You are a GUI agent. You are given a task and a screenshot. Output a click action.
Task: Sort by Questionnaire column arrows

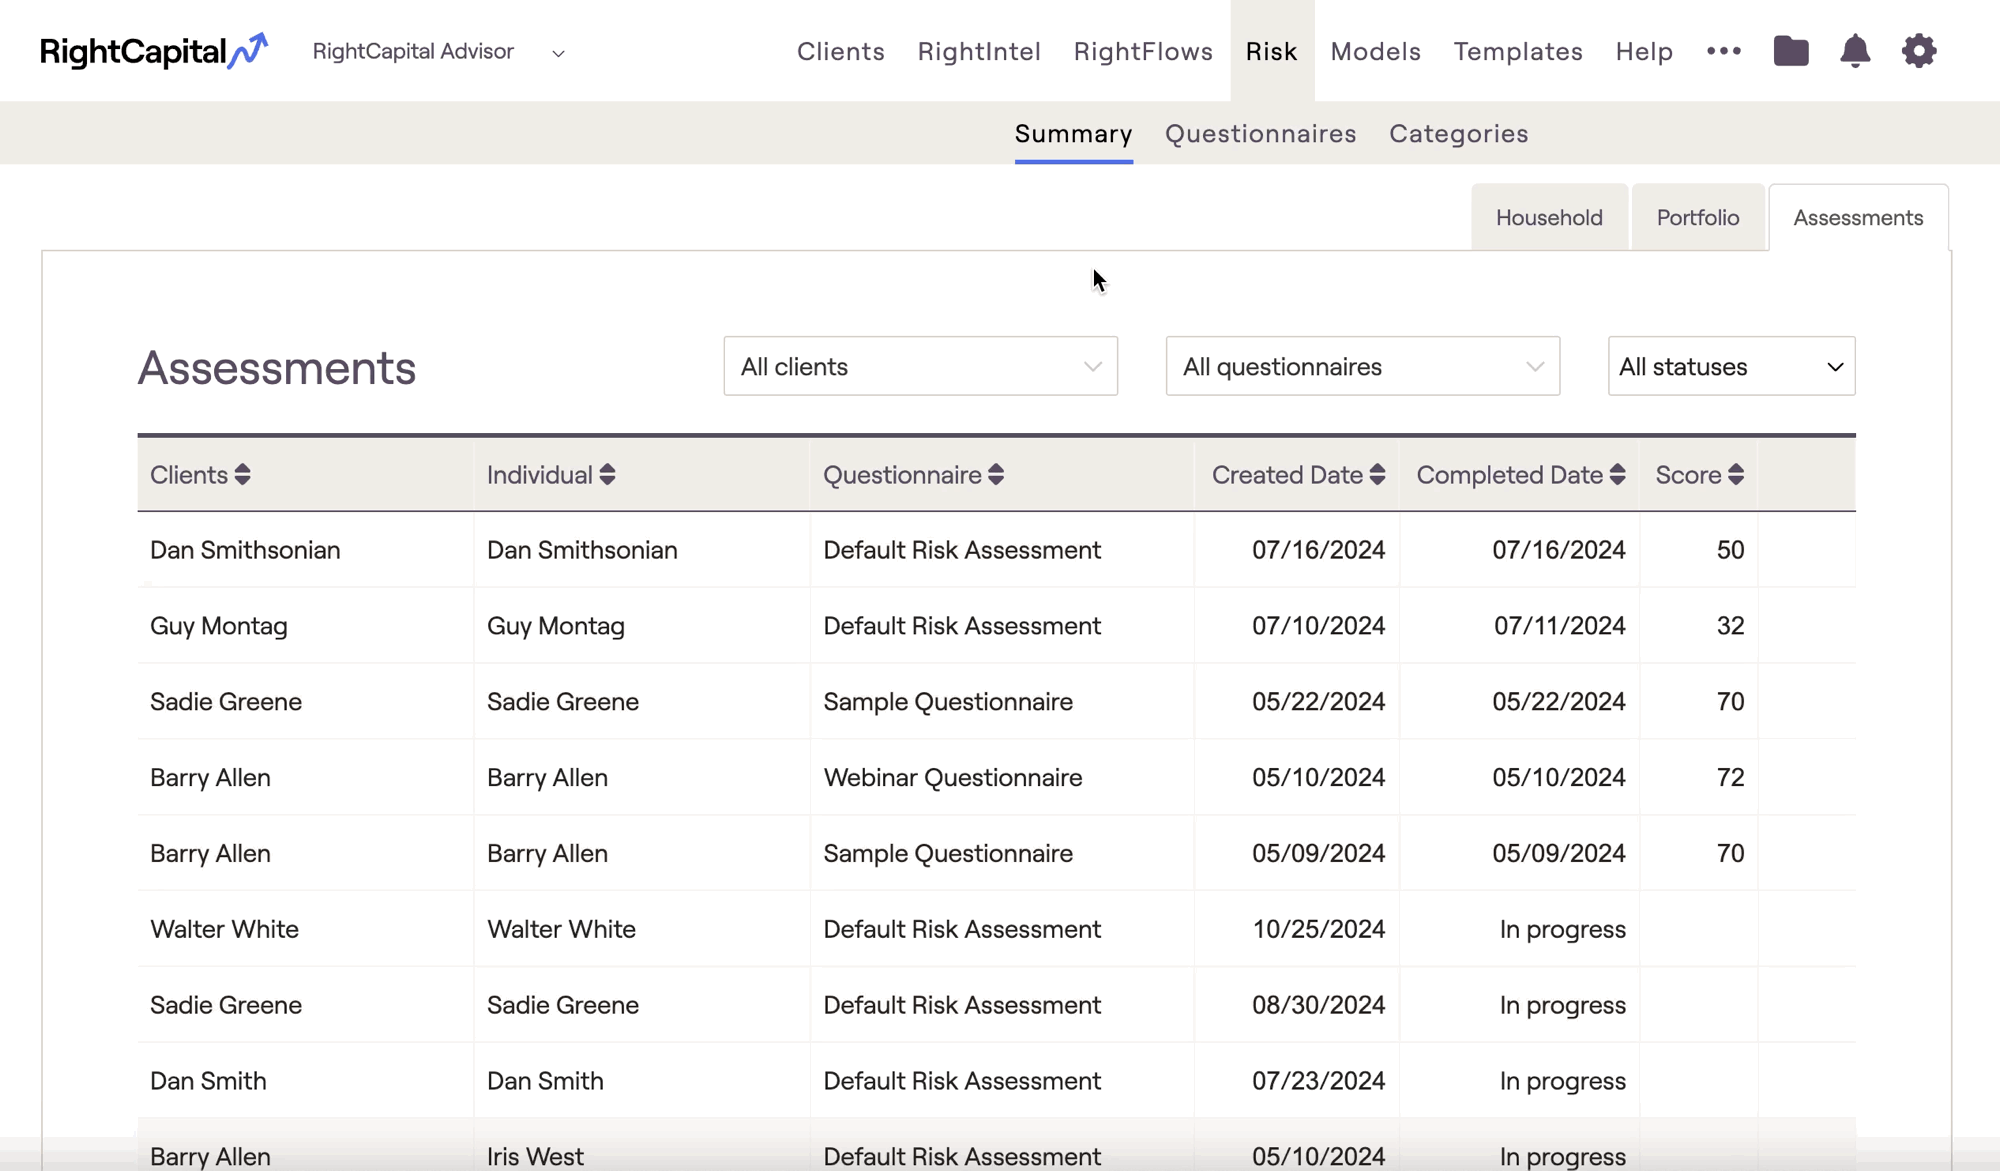(x=996, y=475)
